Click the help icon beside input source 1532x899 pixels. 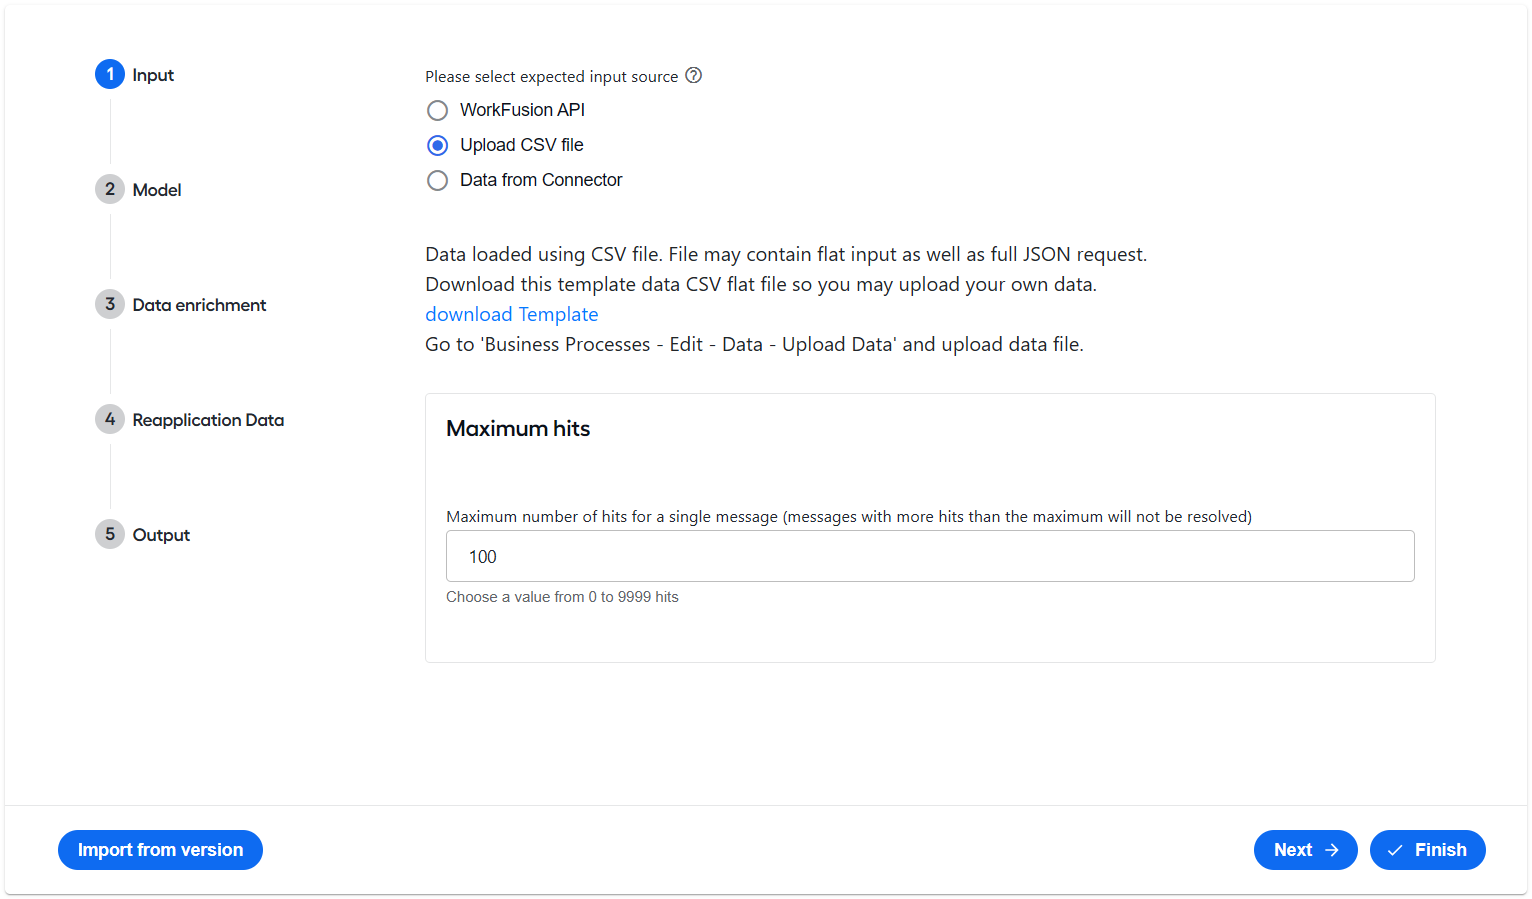pyautogui.click(x=693, y=75)
